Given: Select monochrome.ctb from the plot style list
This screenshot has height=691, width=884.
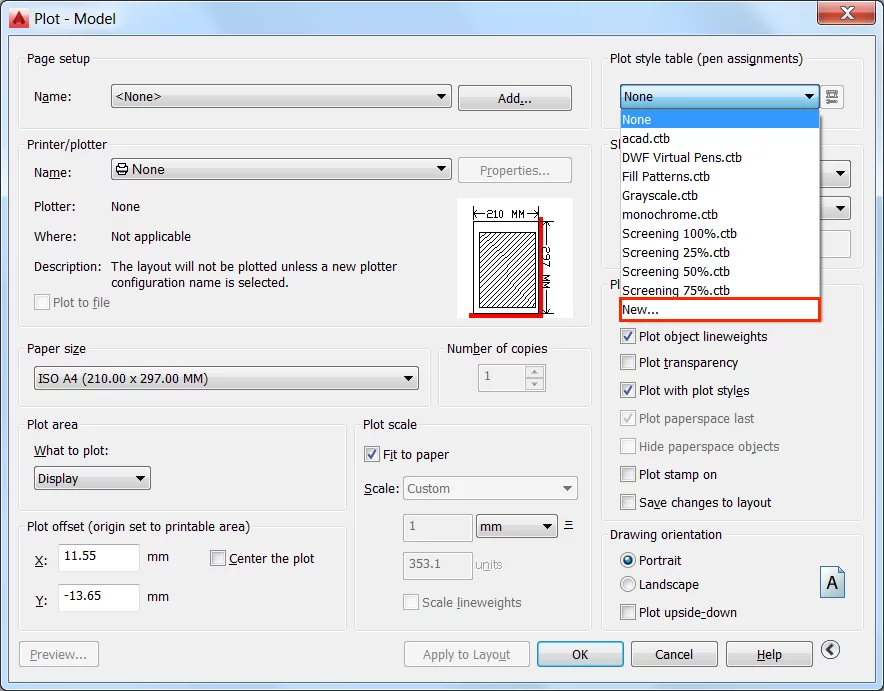Looking at the screenshot, I should click(x=670, y=214).
